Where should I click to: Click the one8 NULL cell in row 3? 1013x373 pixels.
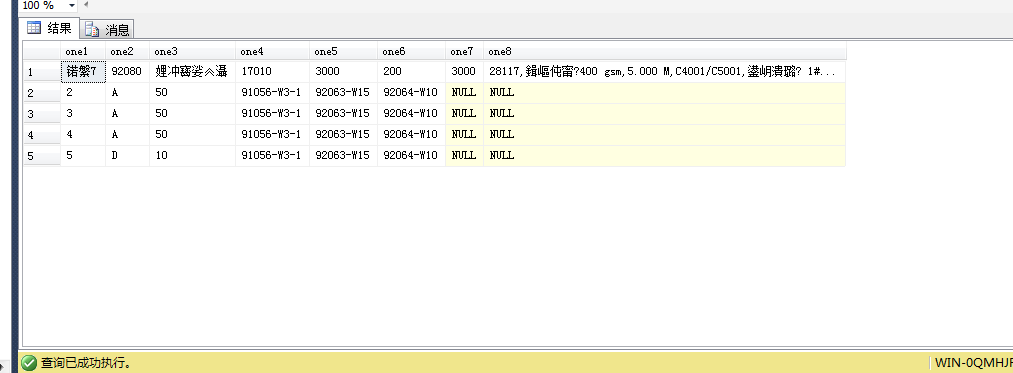click(x=665, y=114)
